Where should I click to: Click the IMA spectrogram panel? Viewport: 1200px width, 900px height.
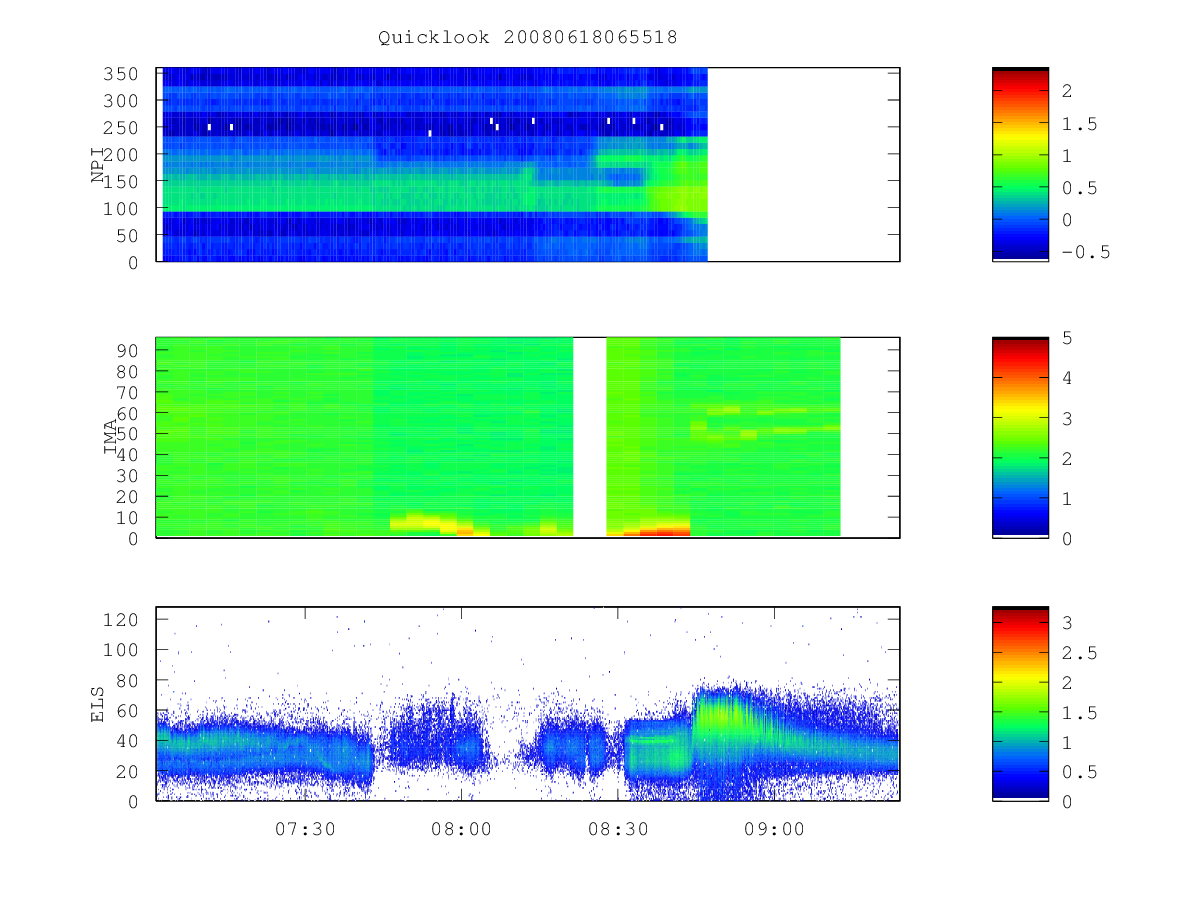point(528,438)
